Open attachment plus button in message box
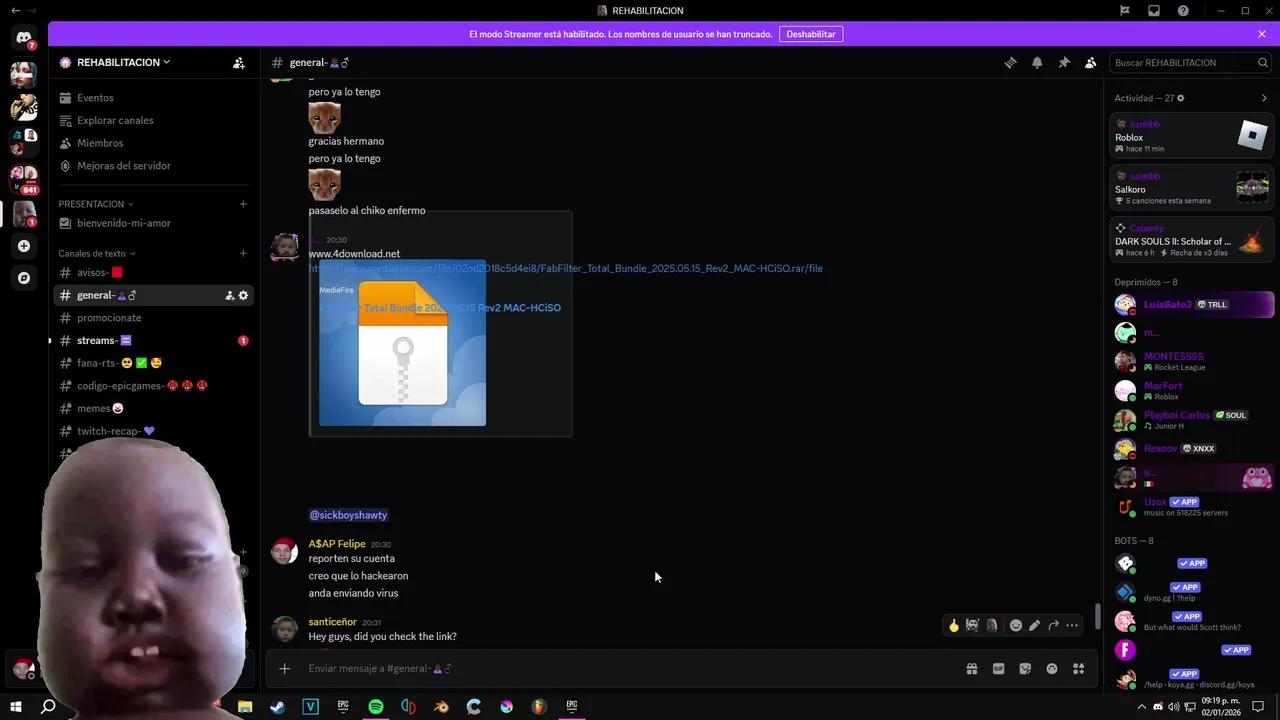 [x=285, y=668]
